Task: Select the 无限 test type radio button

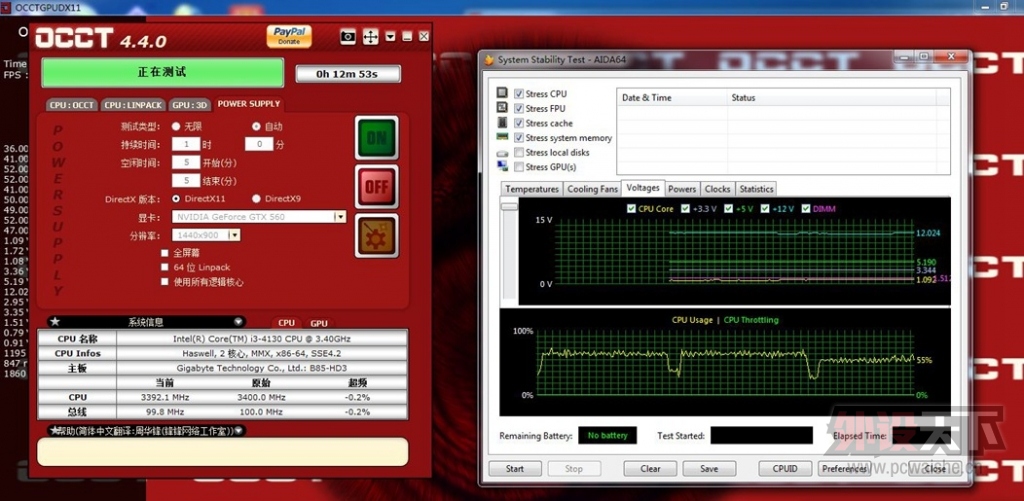Action: (176, 126)
